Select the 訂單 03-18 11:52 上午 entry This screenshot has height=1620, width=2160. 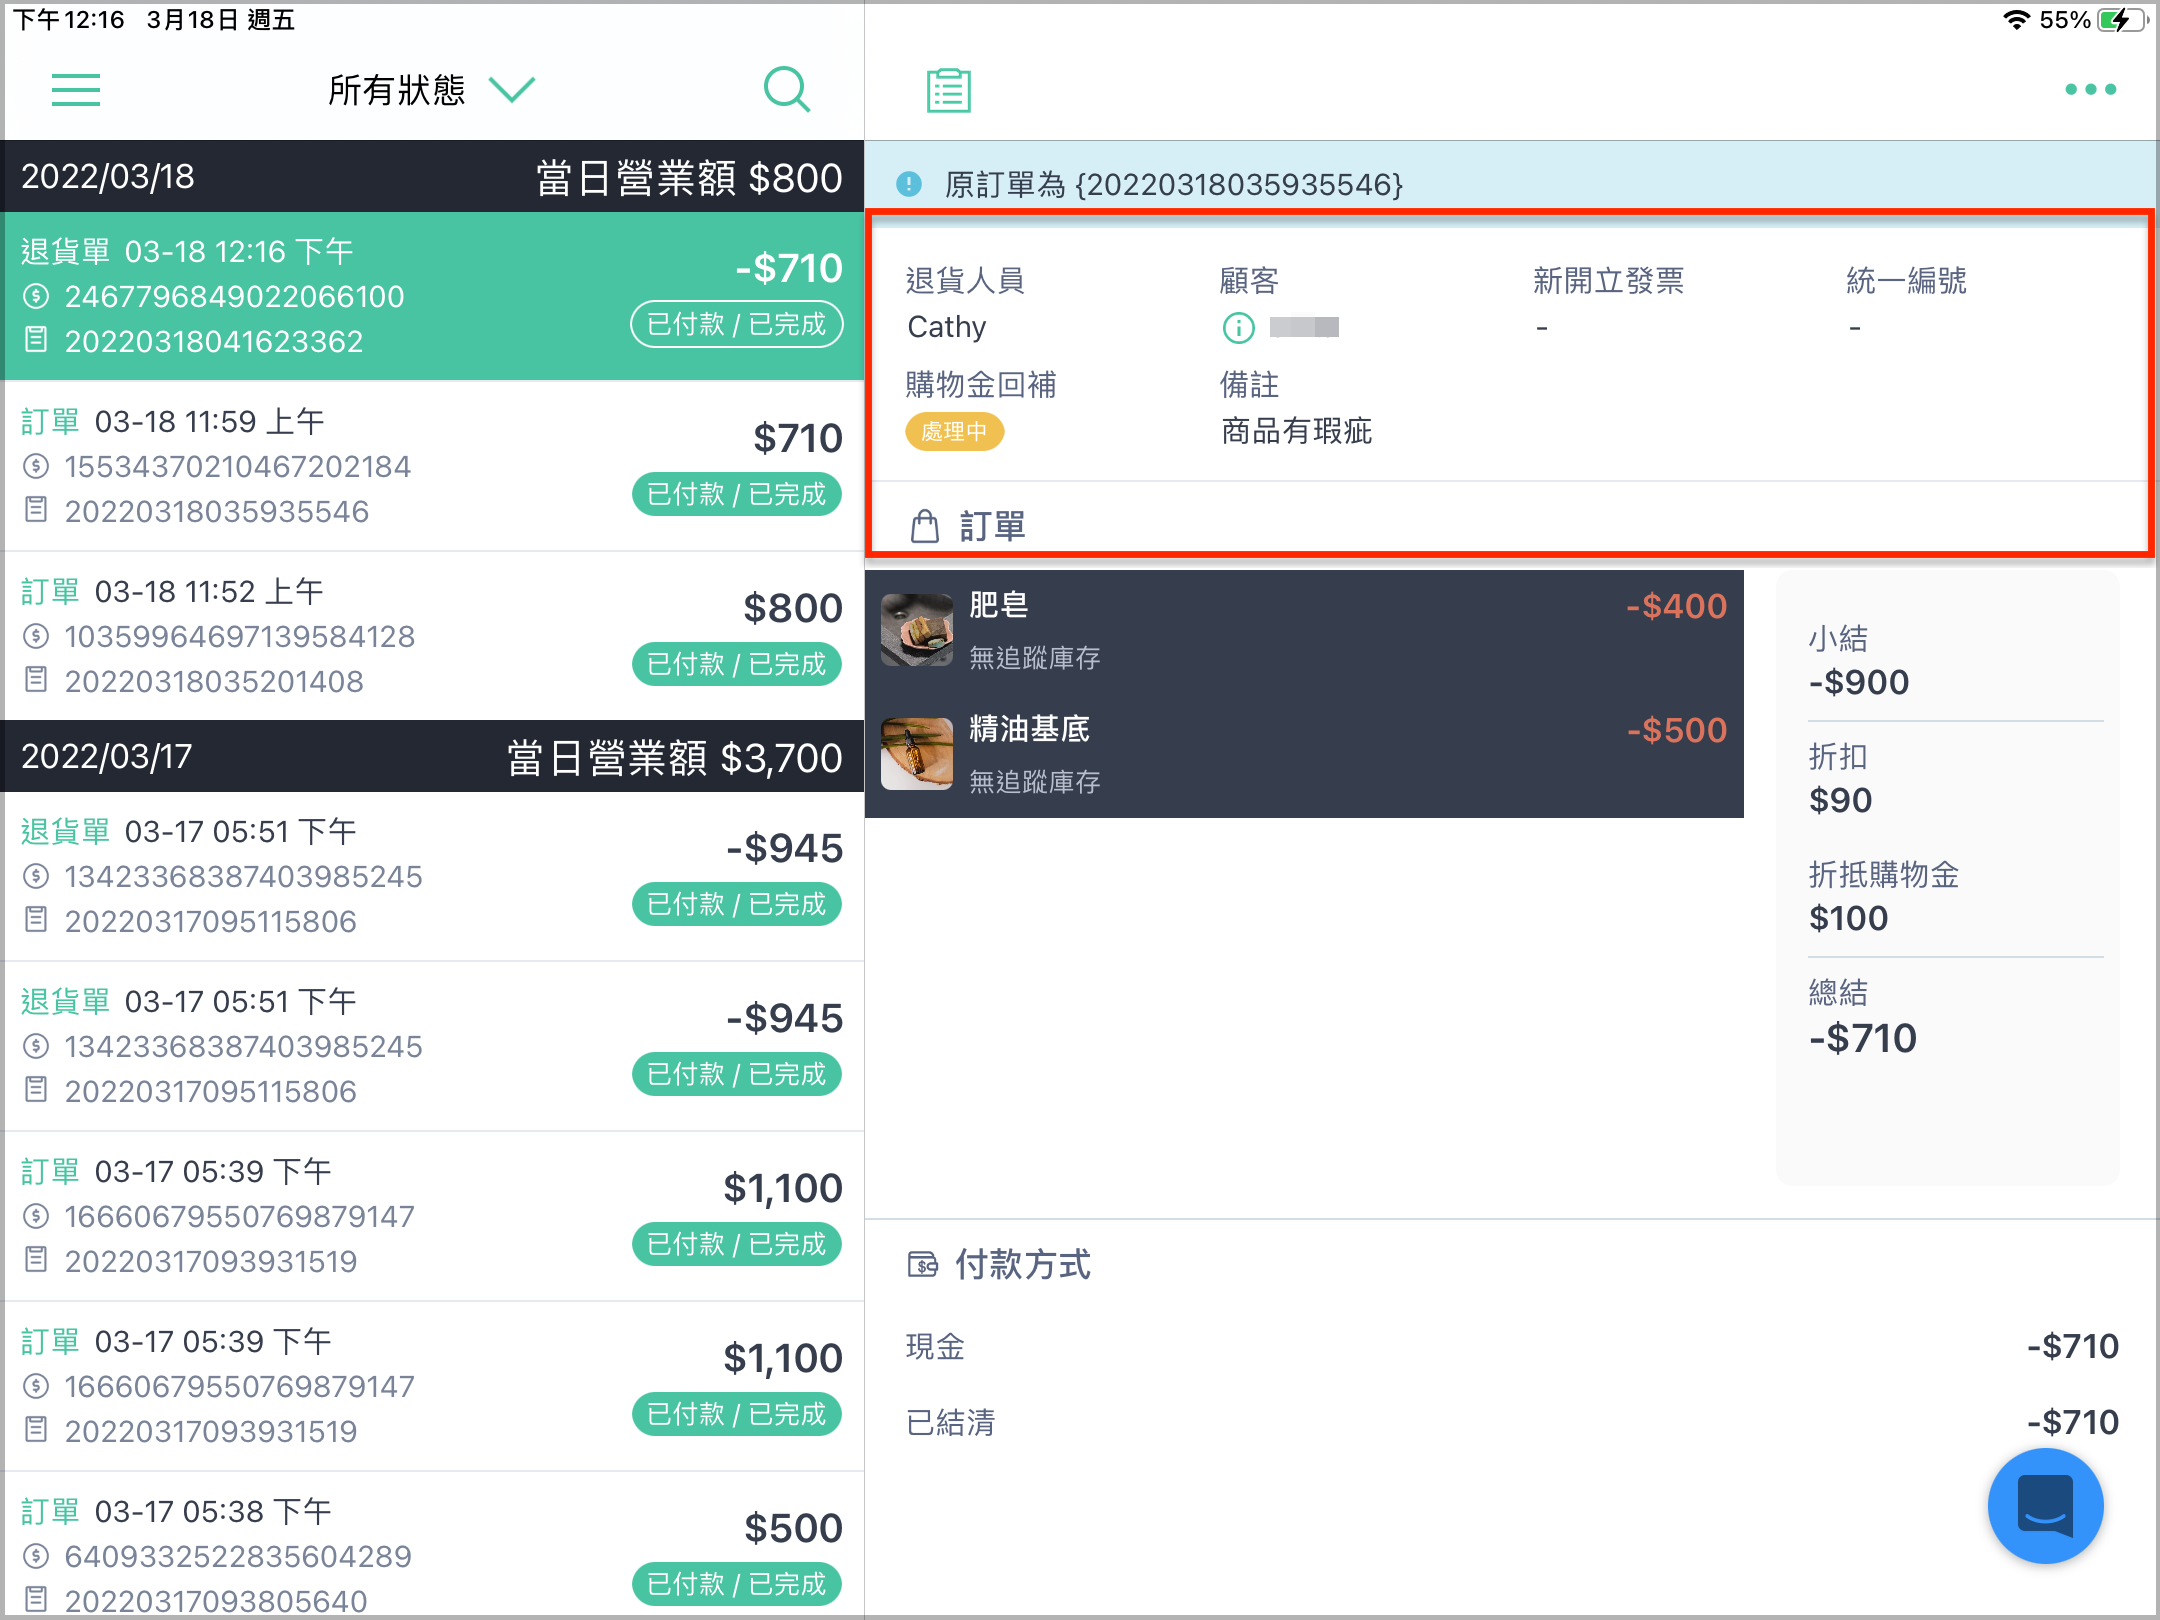tap(432, 636)
